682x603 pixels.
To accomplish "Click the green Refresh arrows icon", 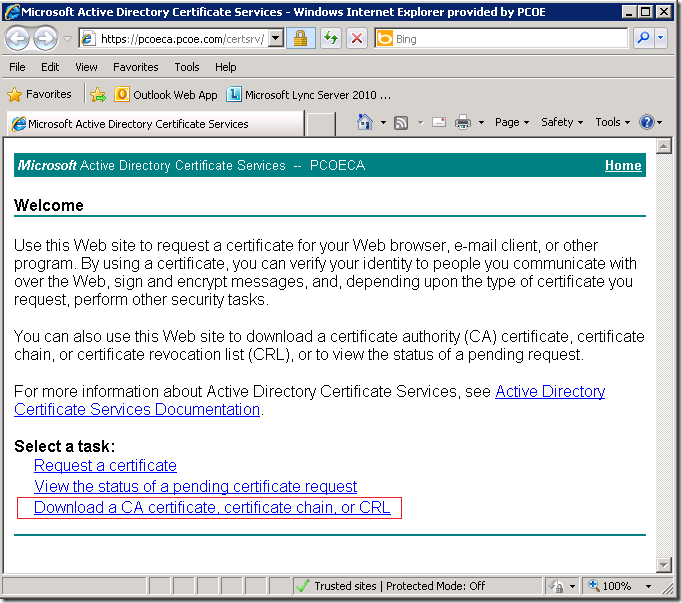I will [x=331, y=39].
